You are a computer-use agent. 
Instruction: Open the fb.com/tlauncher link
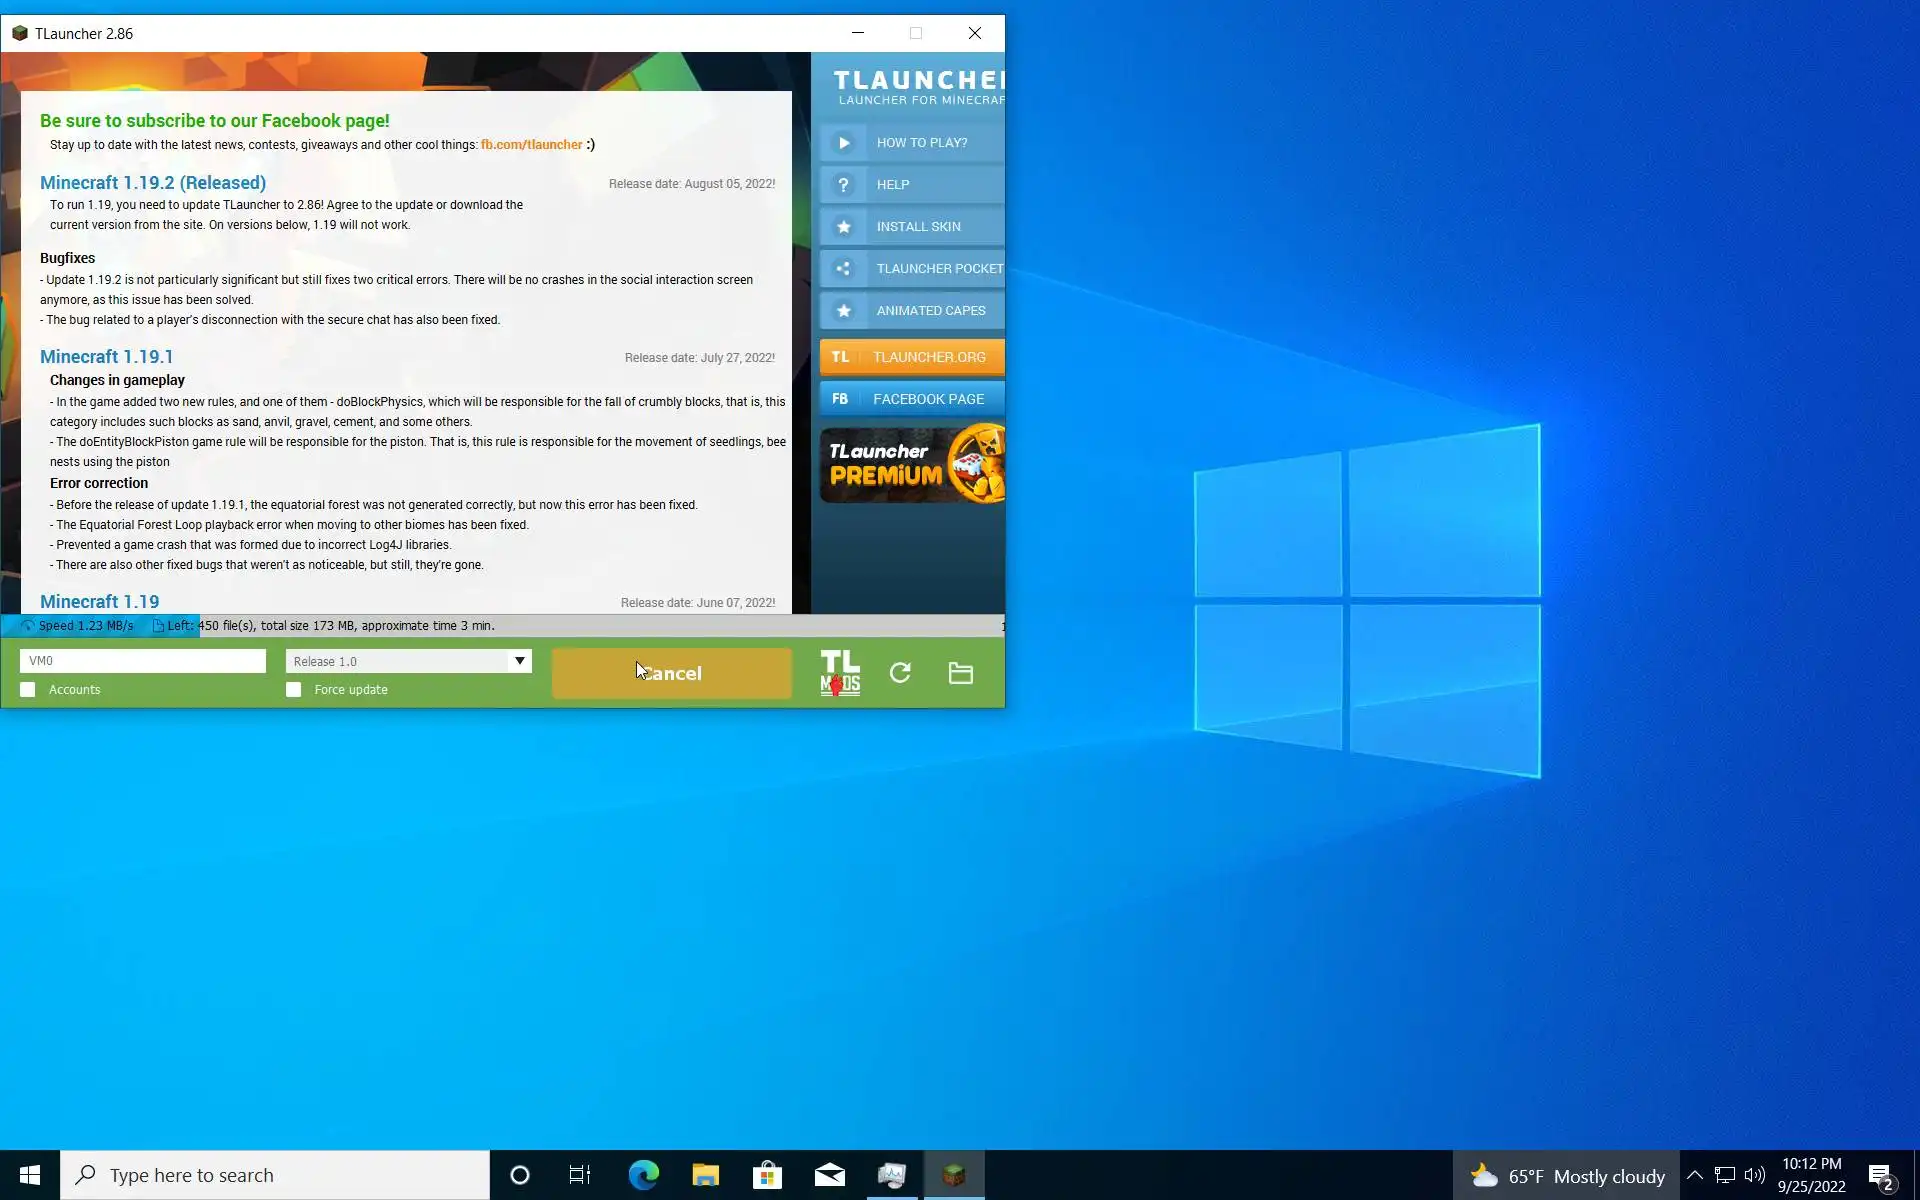click(x=531, y=145)
